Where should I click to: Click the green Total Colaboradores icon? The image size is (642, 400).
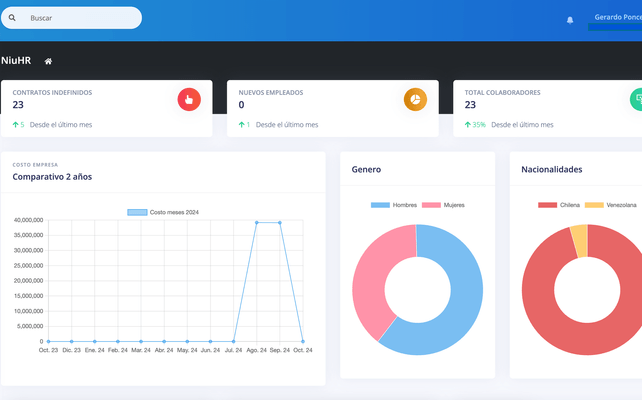click(636, 99)
